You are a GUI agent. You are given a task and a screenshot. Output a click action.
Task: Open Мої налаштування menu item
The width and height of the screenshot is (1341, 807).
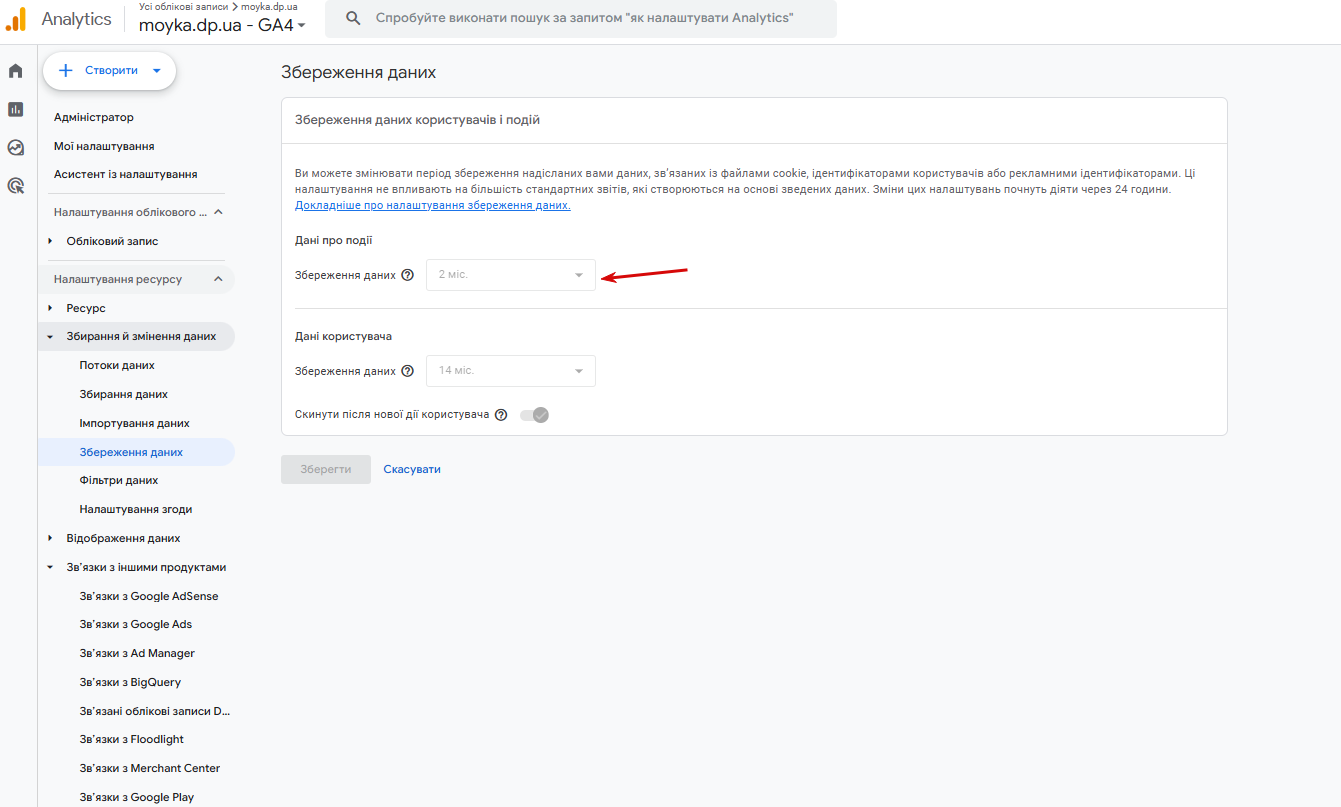click(104, 146)
